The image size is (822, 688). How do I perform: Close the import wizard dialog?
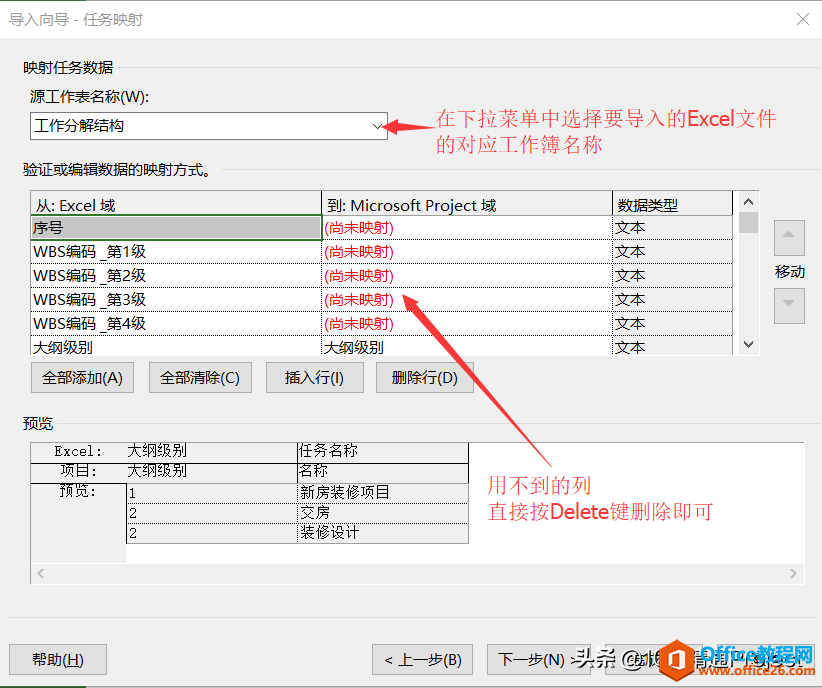click(802, 19)
